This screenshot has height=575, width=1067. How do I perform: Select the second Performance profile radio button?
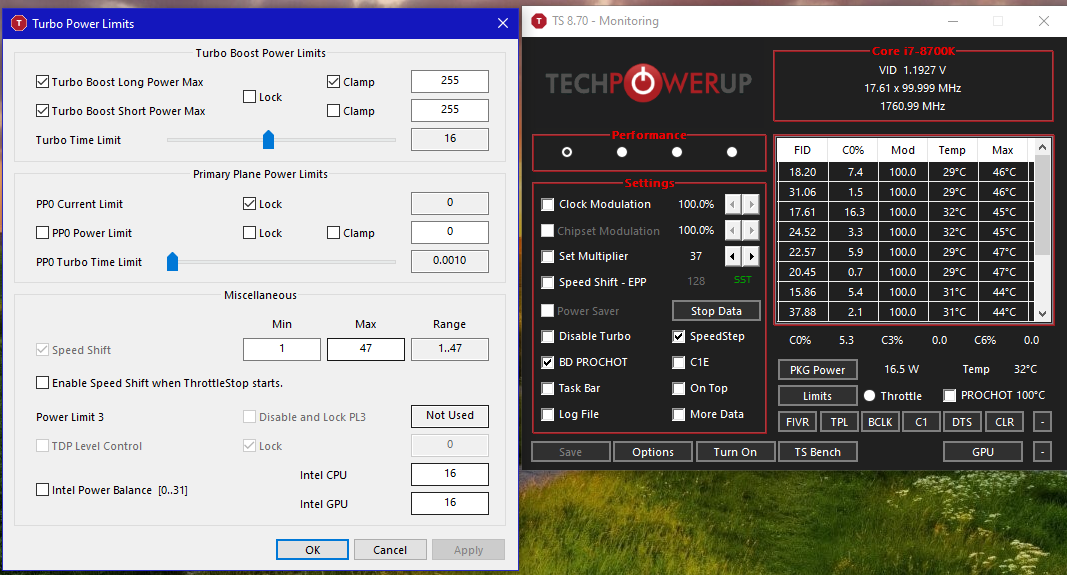coord(622,152)
